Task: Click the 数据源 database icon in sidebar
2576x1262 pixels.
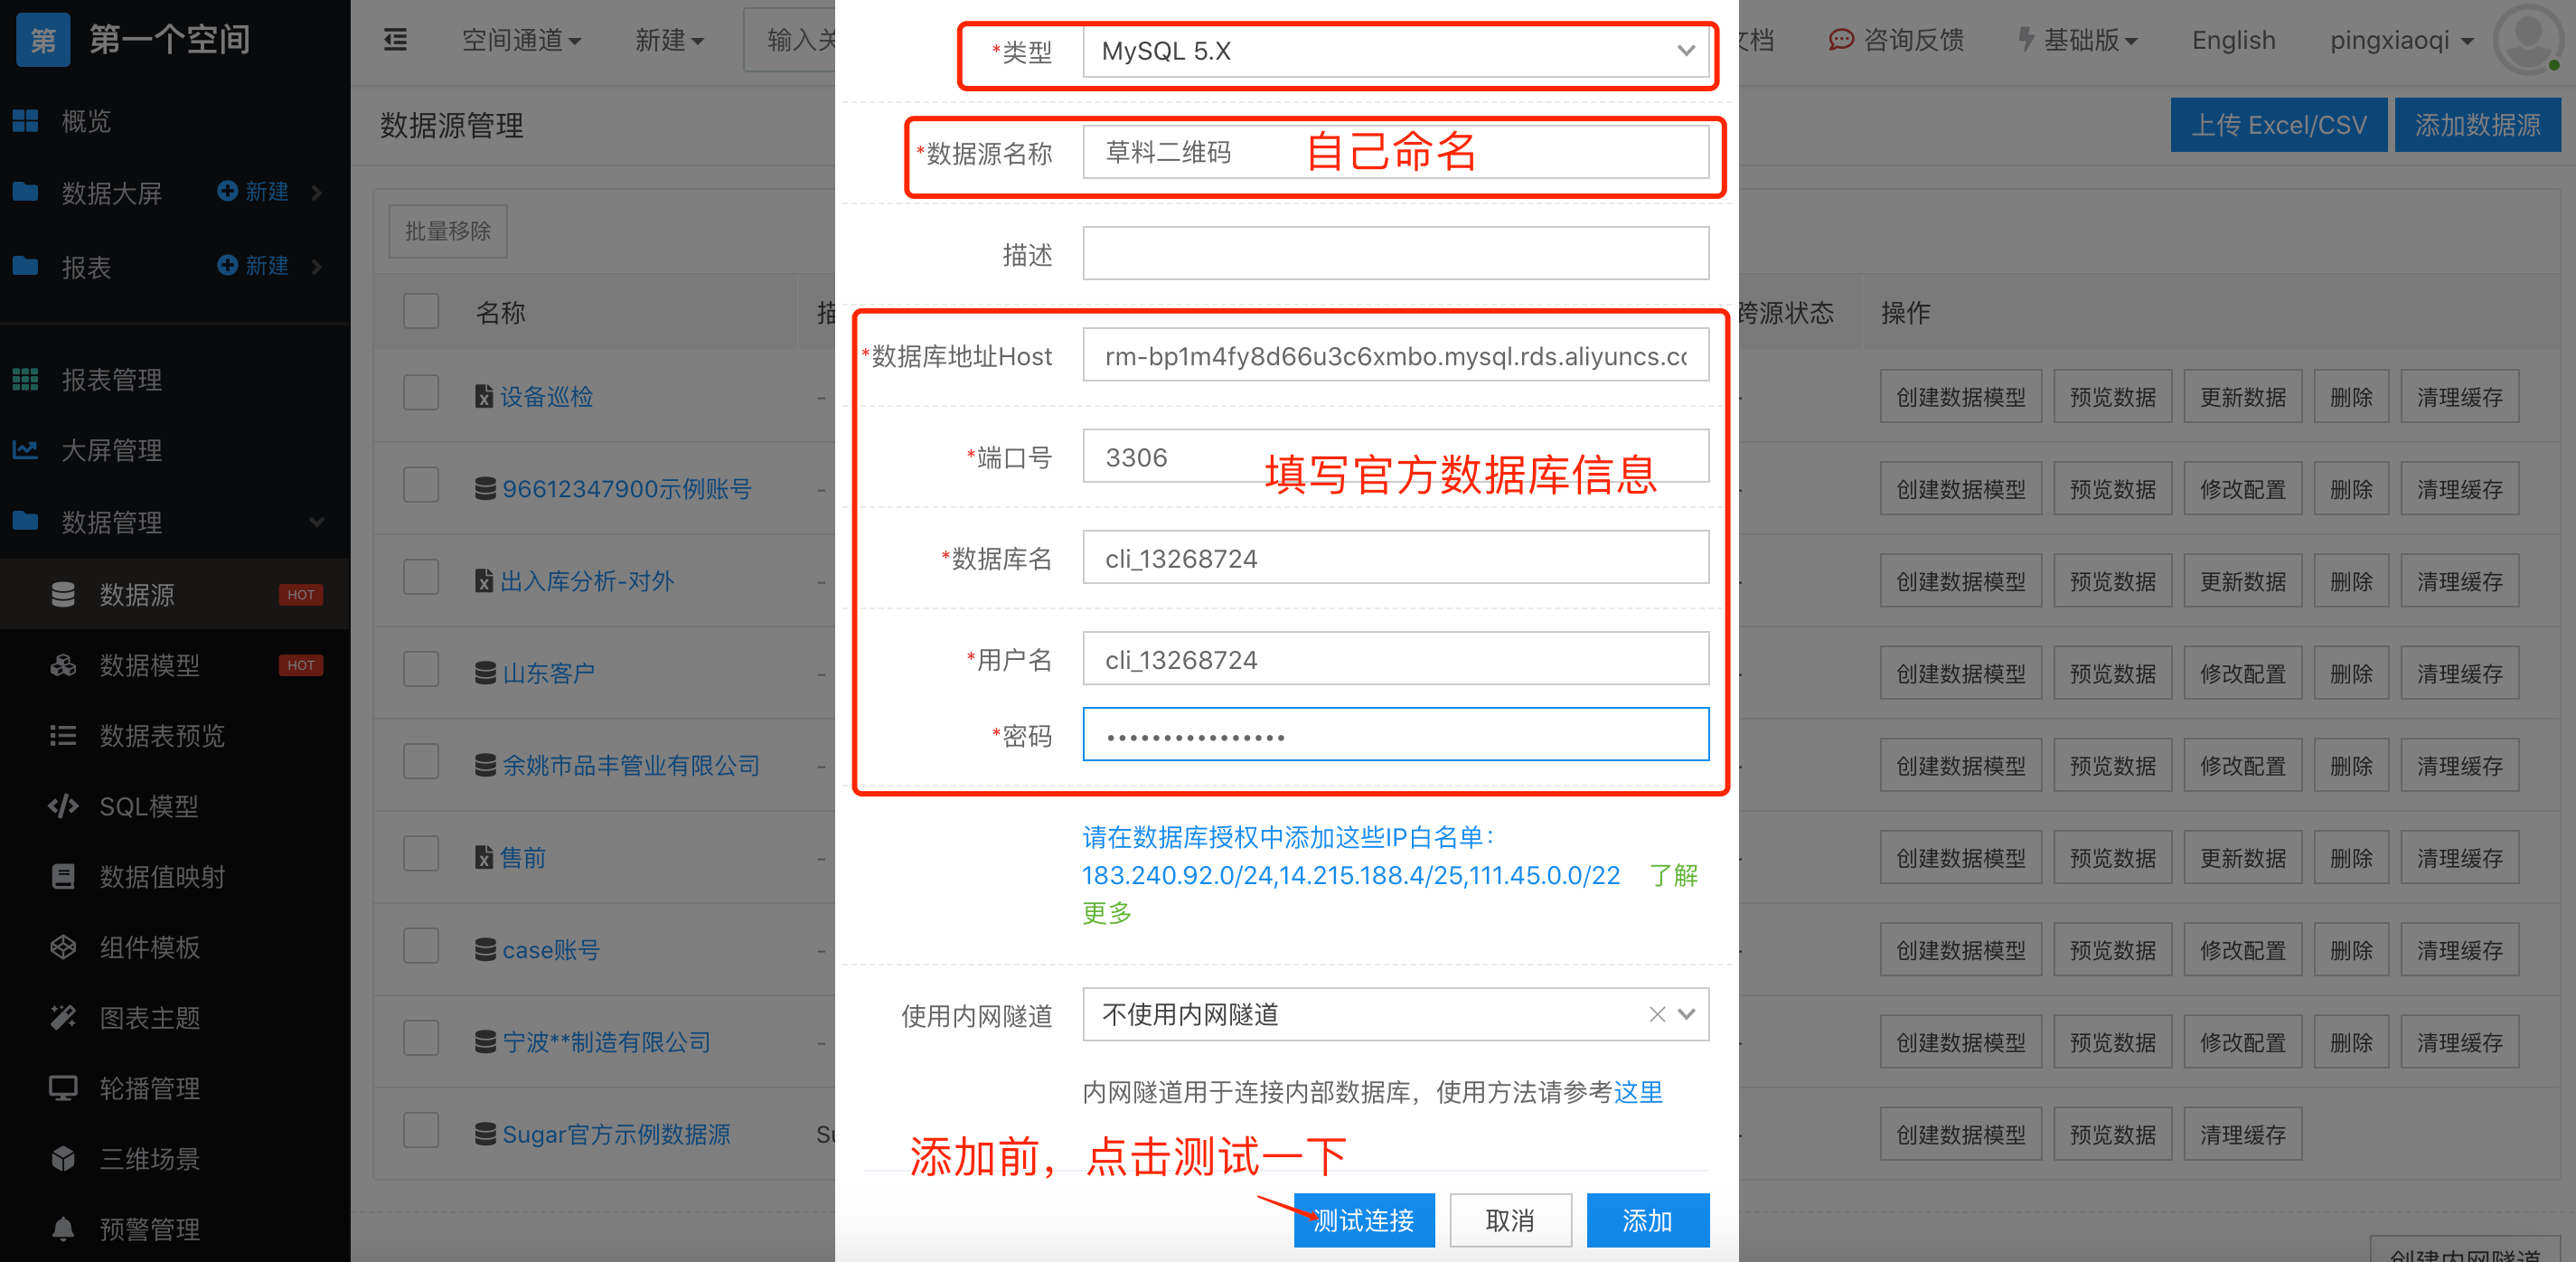Action: (63, 595)
